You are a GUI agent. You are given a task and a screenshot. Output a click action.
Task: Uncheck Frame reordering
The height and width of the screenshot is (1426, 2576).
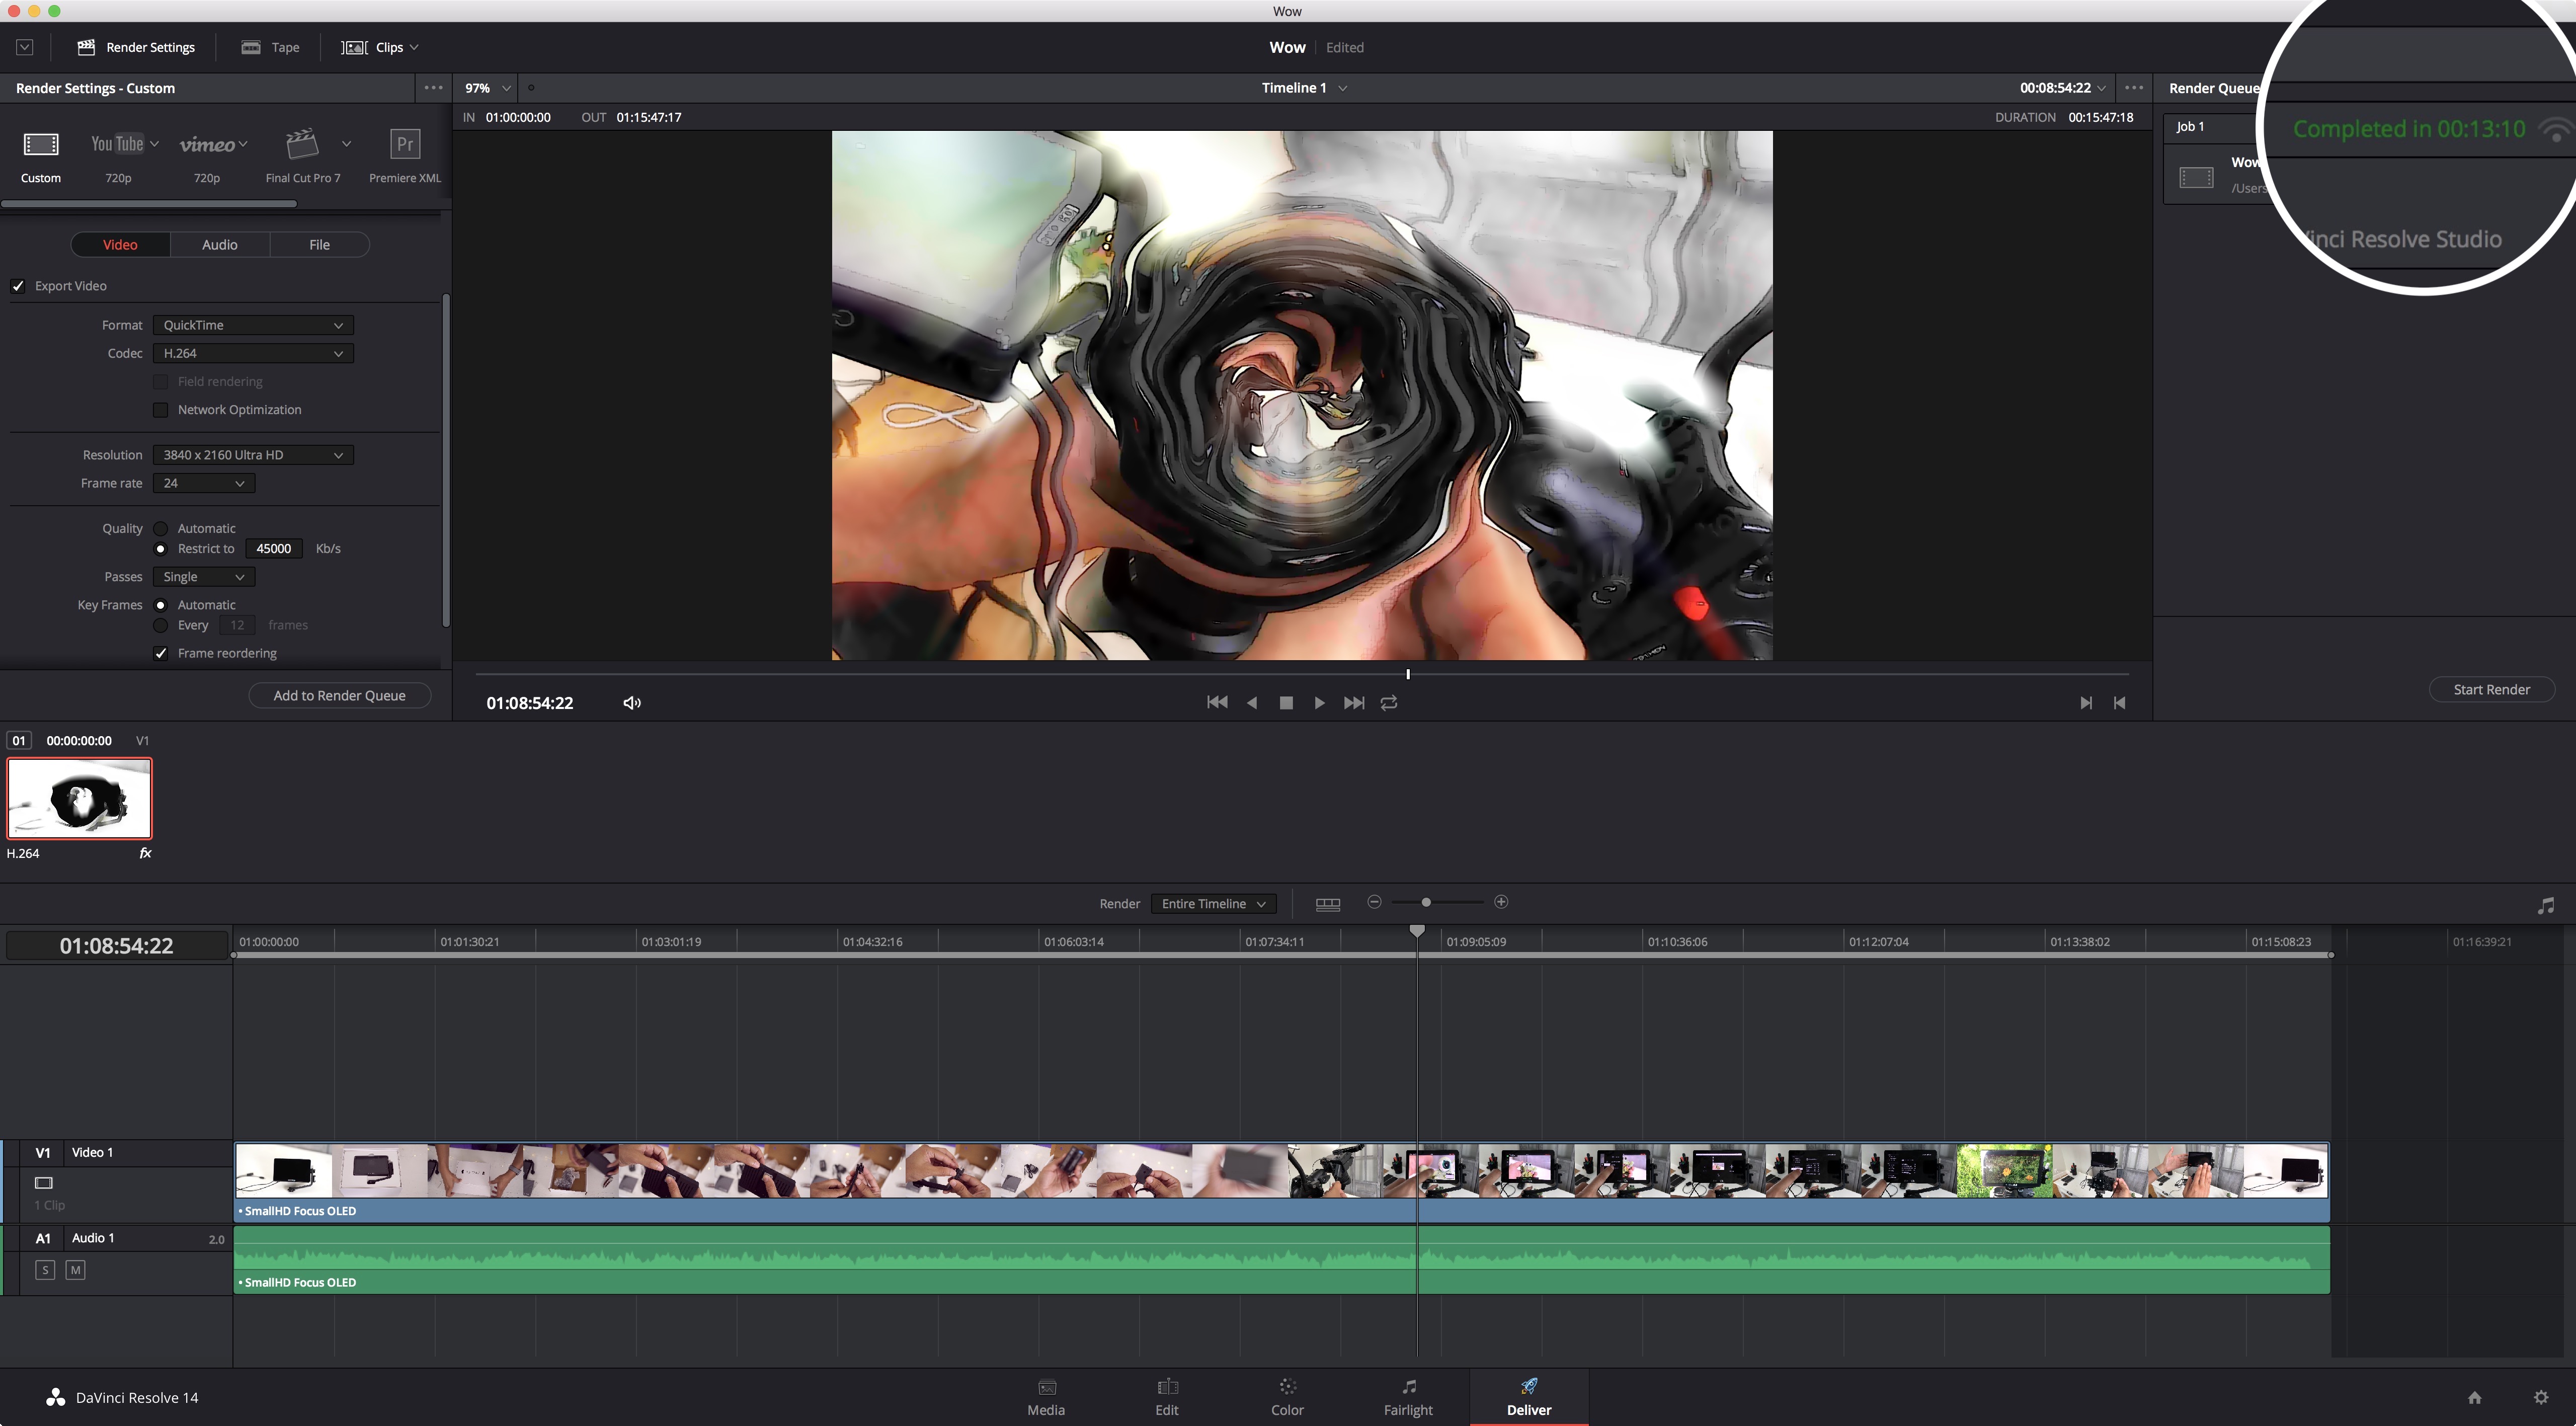point(161,653)
